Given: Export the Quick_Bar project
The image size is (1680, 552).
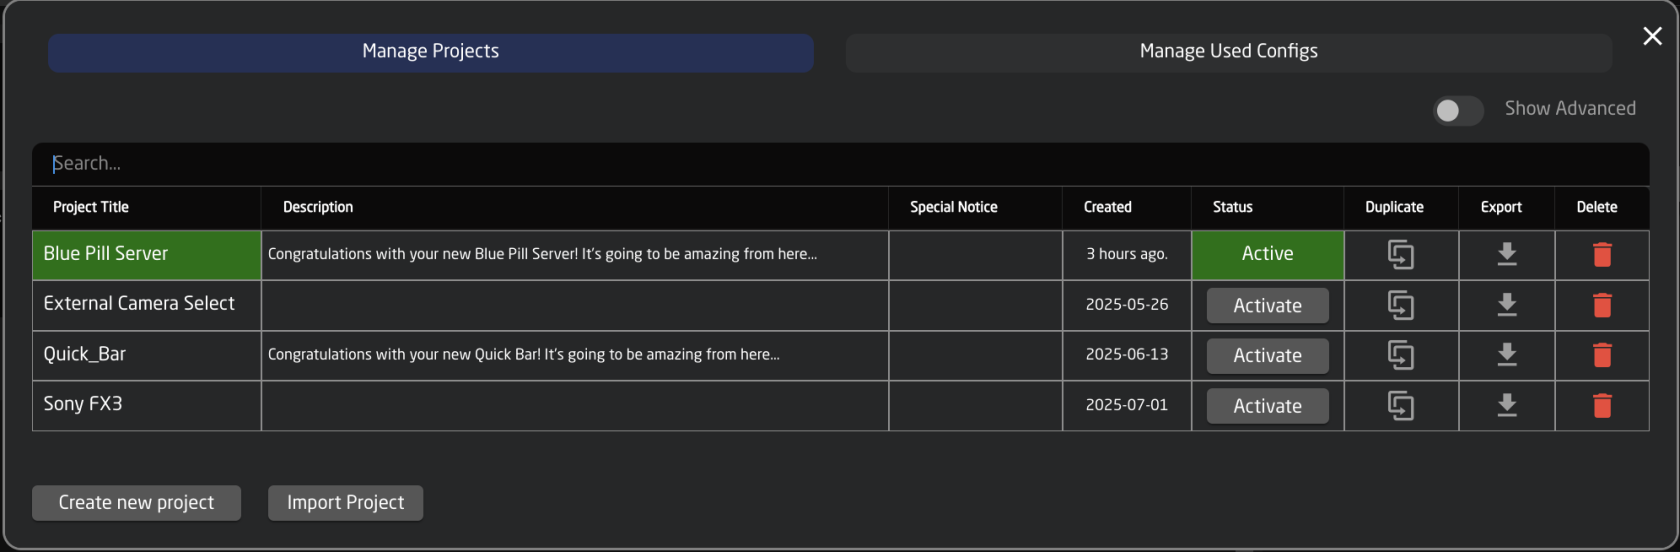Looking at the screenshot, I should [1507, 355].
